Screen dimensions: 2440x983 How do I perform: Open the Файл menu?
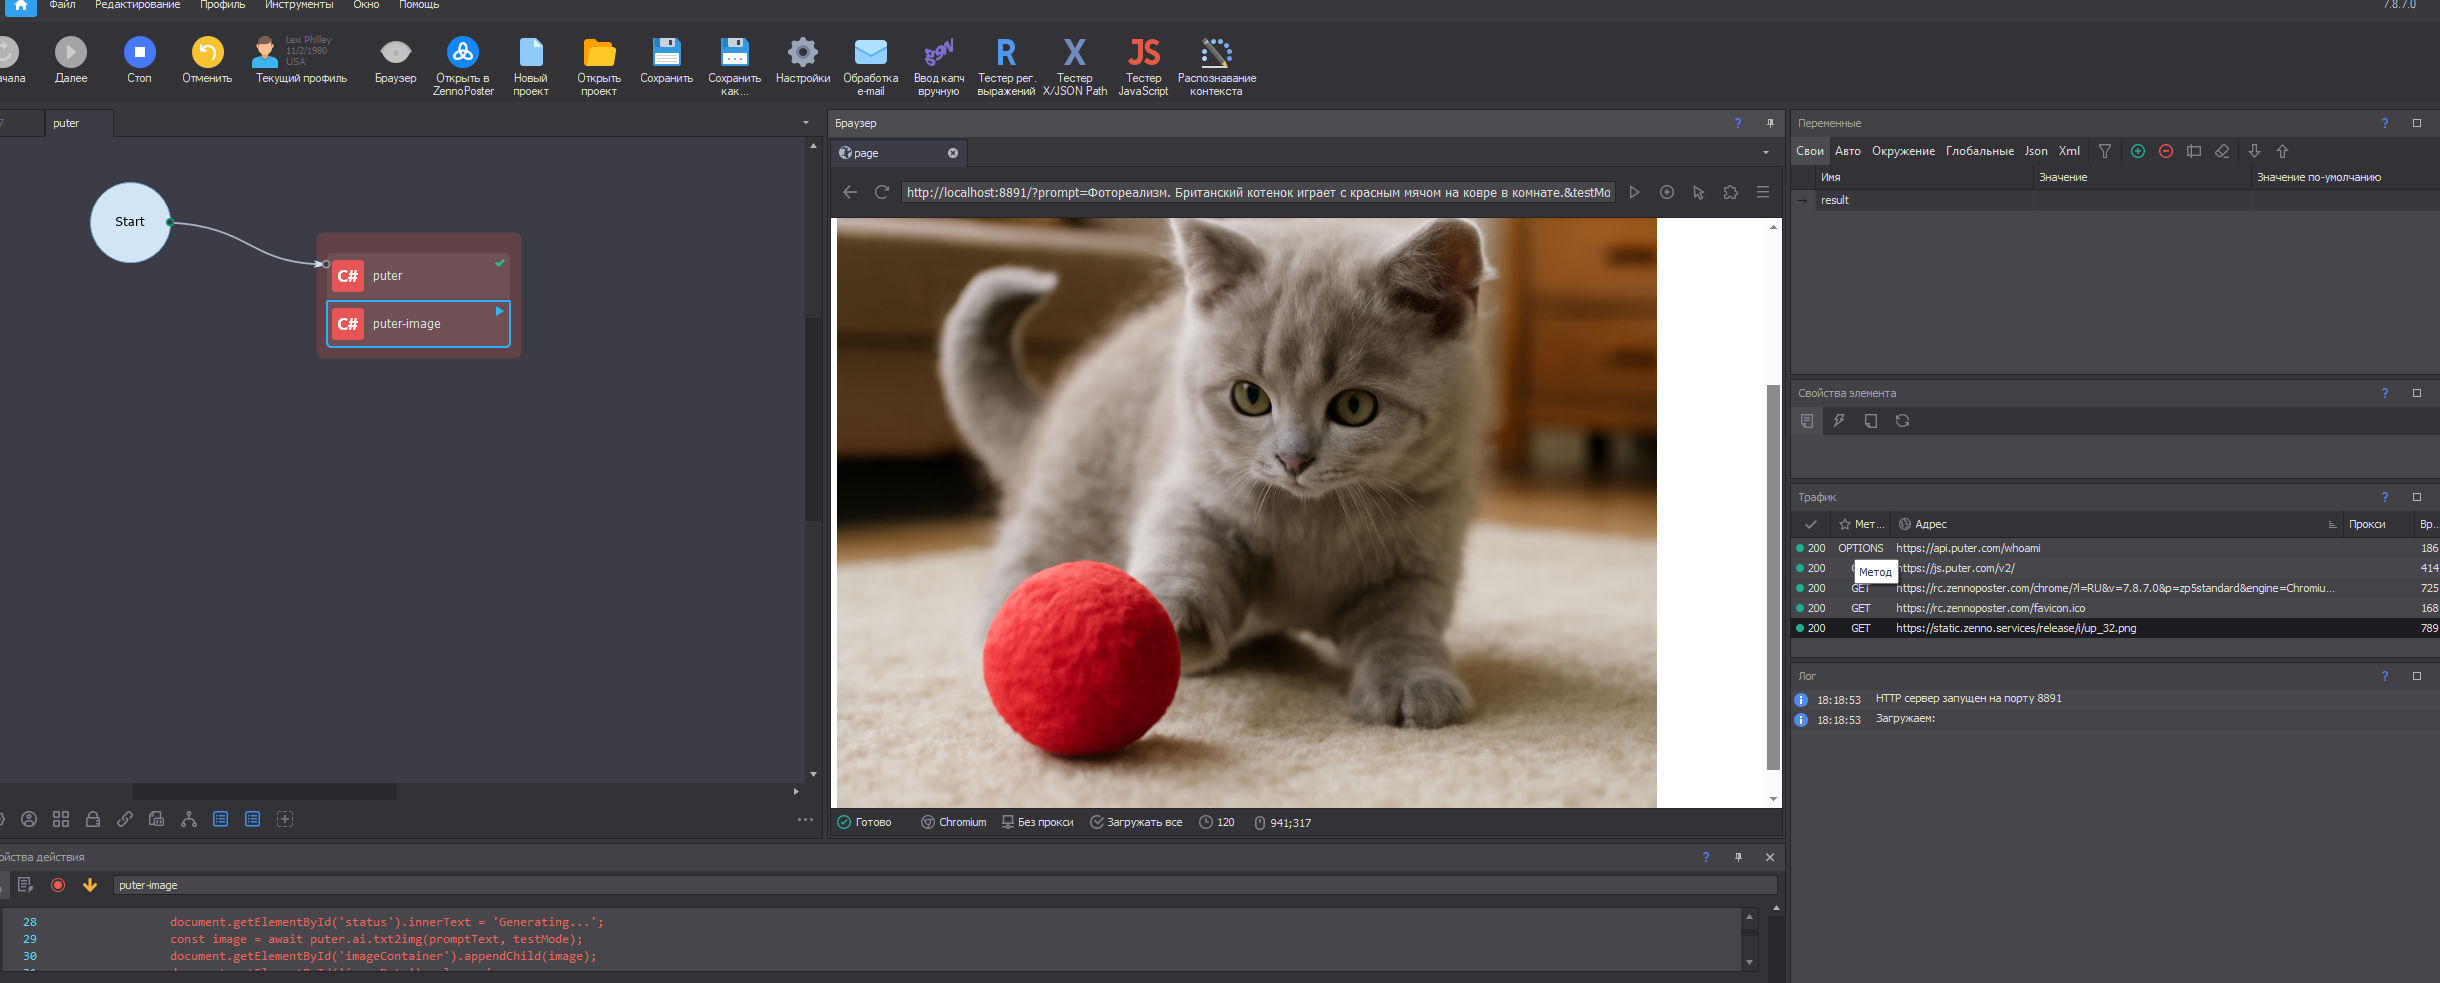pos(62,5)
